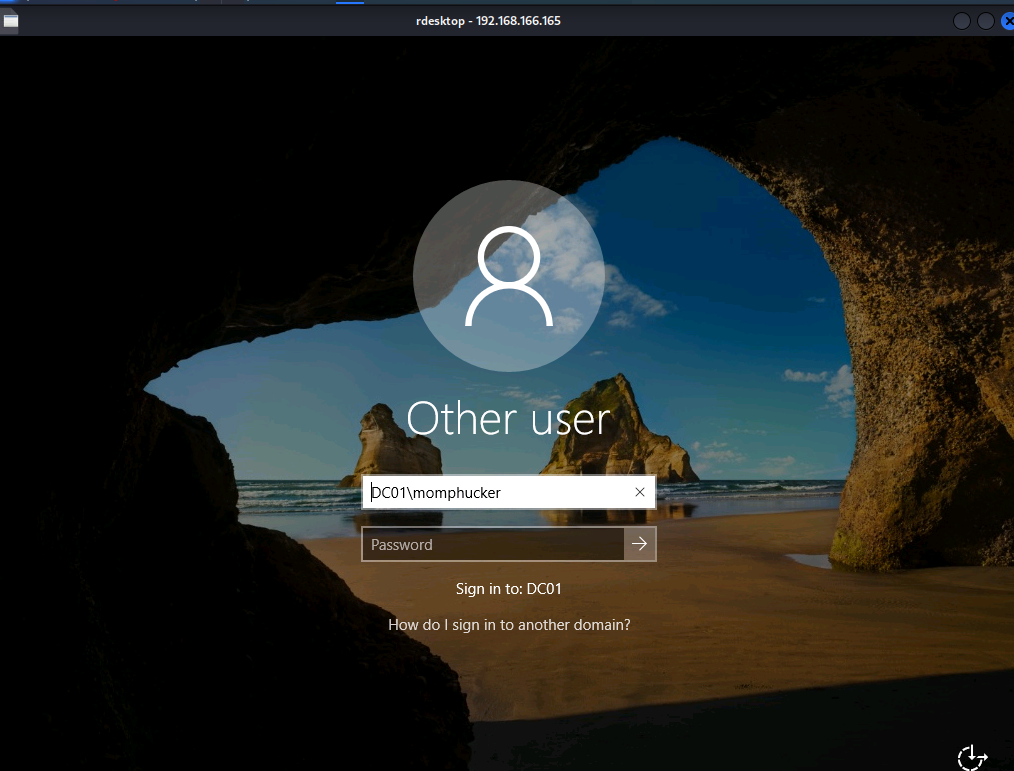Maximize the rdesktop window
The image size is (1014, 771).
click(986, 21)
